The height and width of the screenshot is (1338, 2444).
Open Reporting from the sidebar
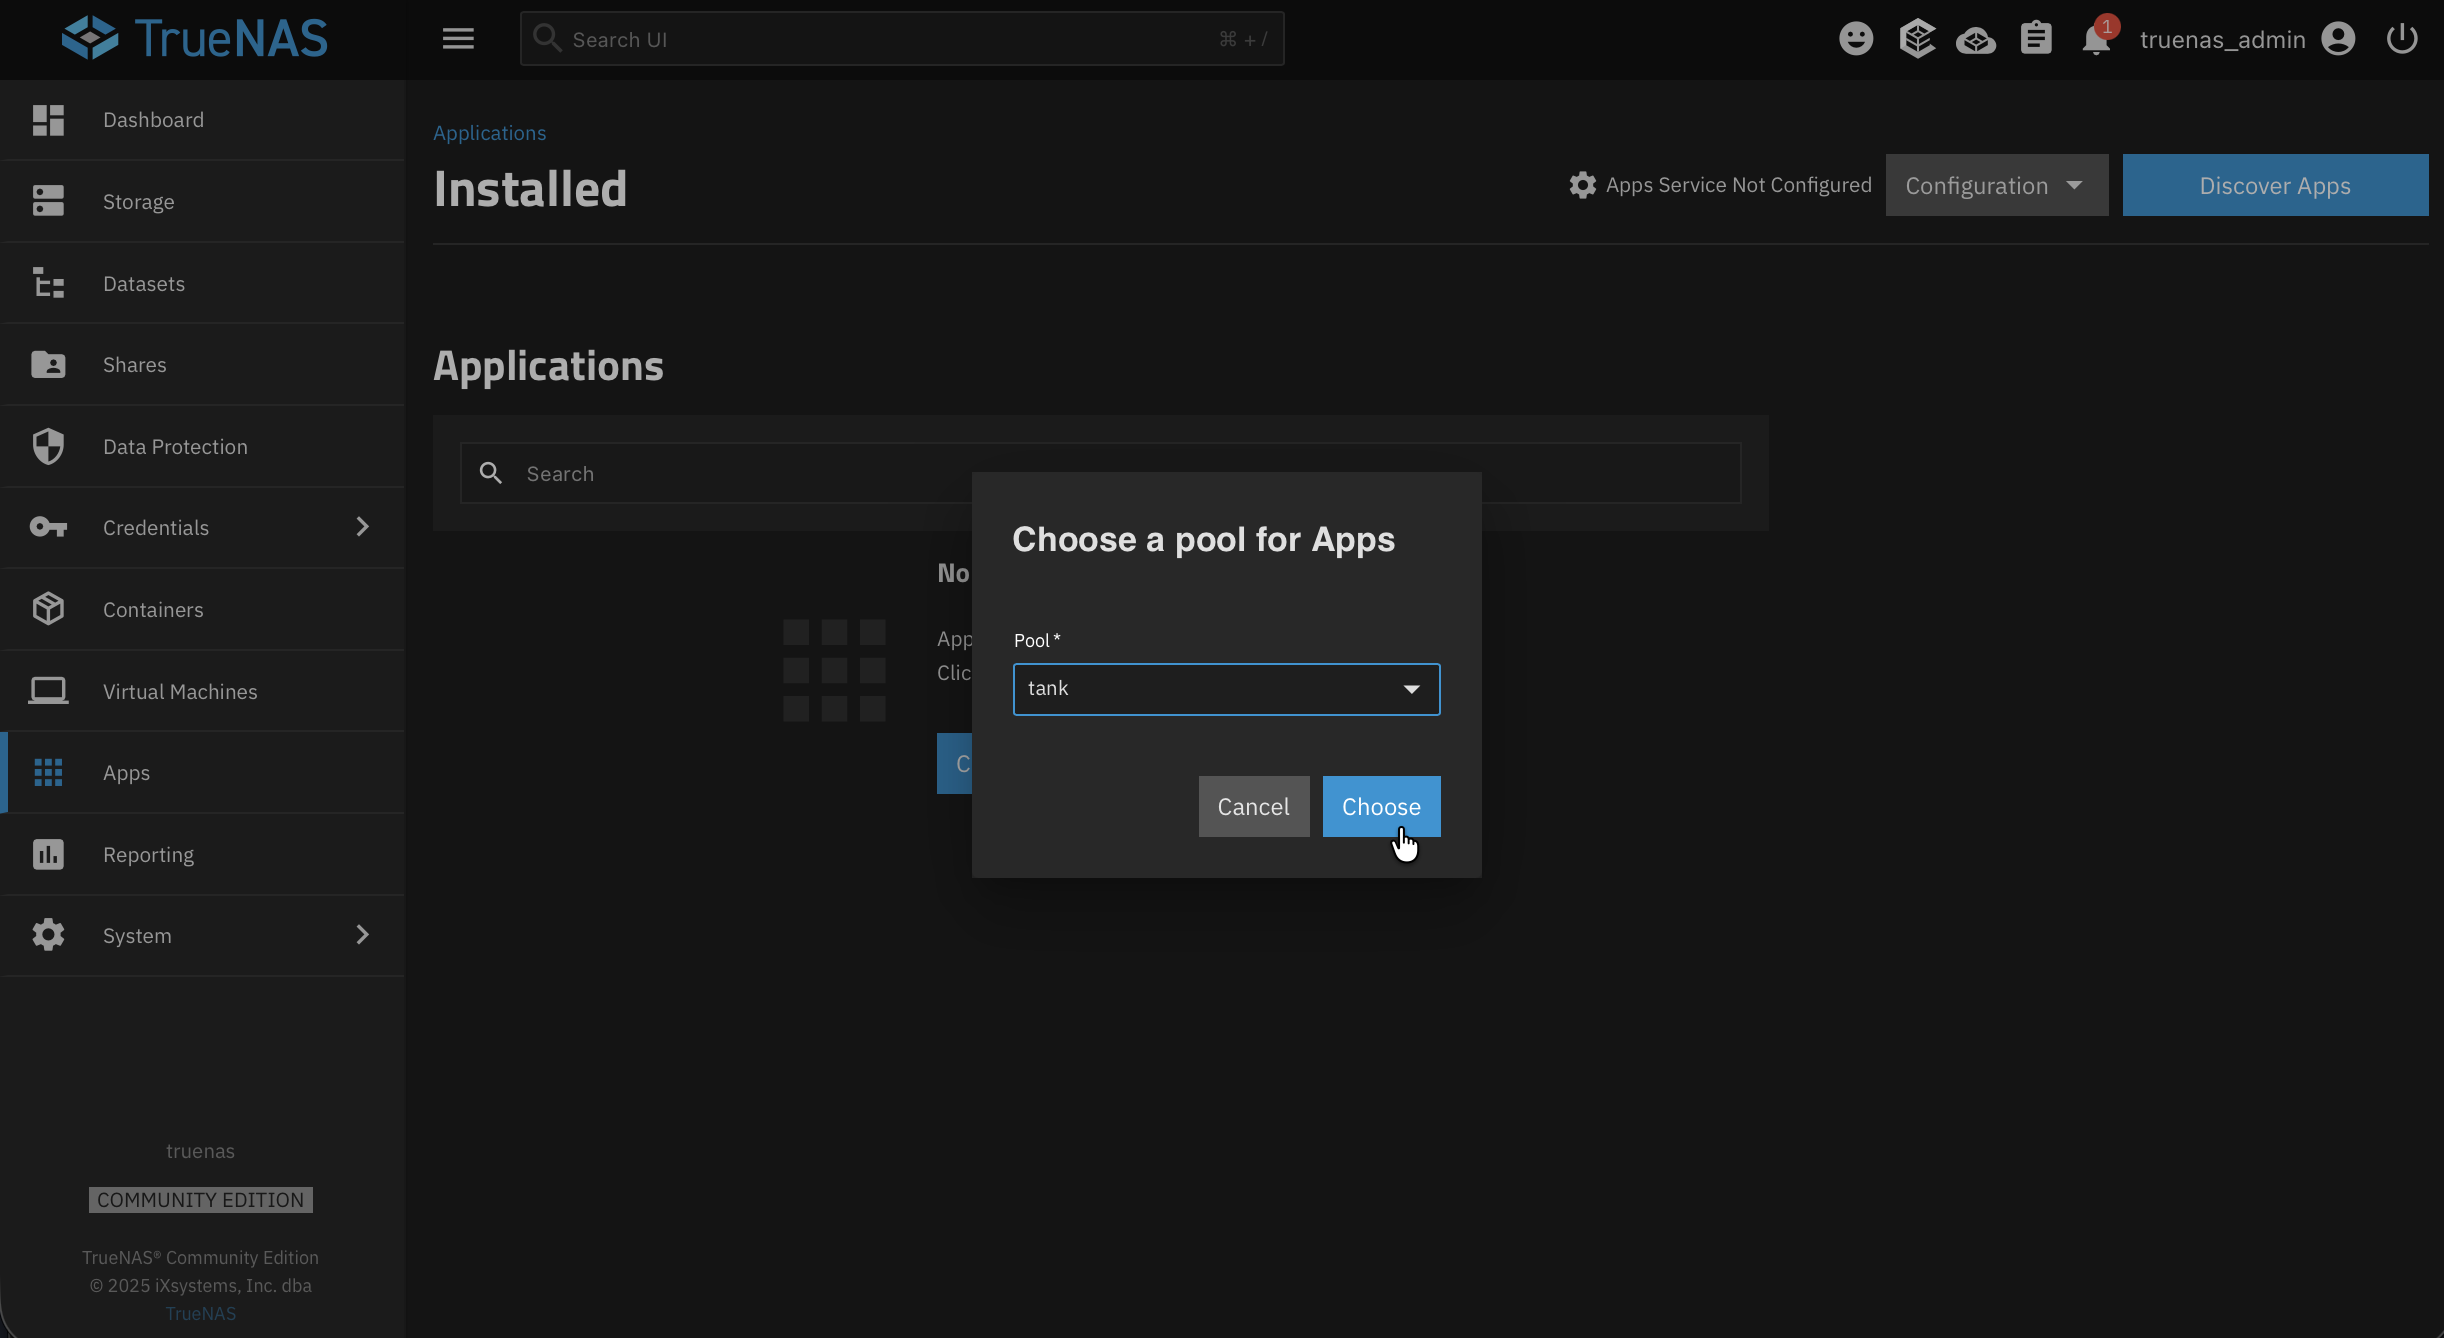(x=148, y=854)
